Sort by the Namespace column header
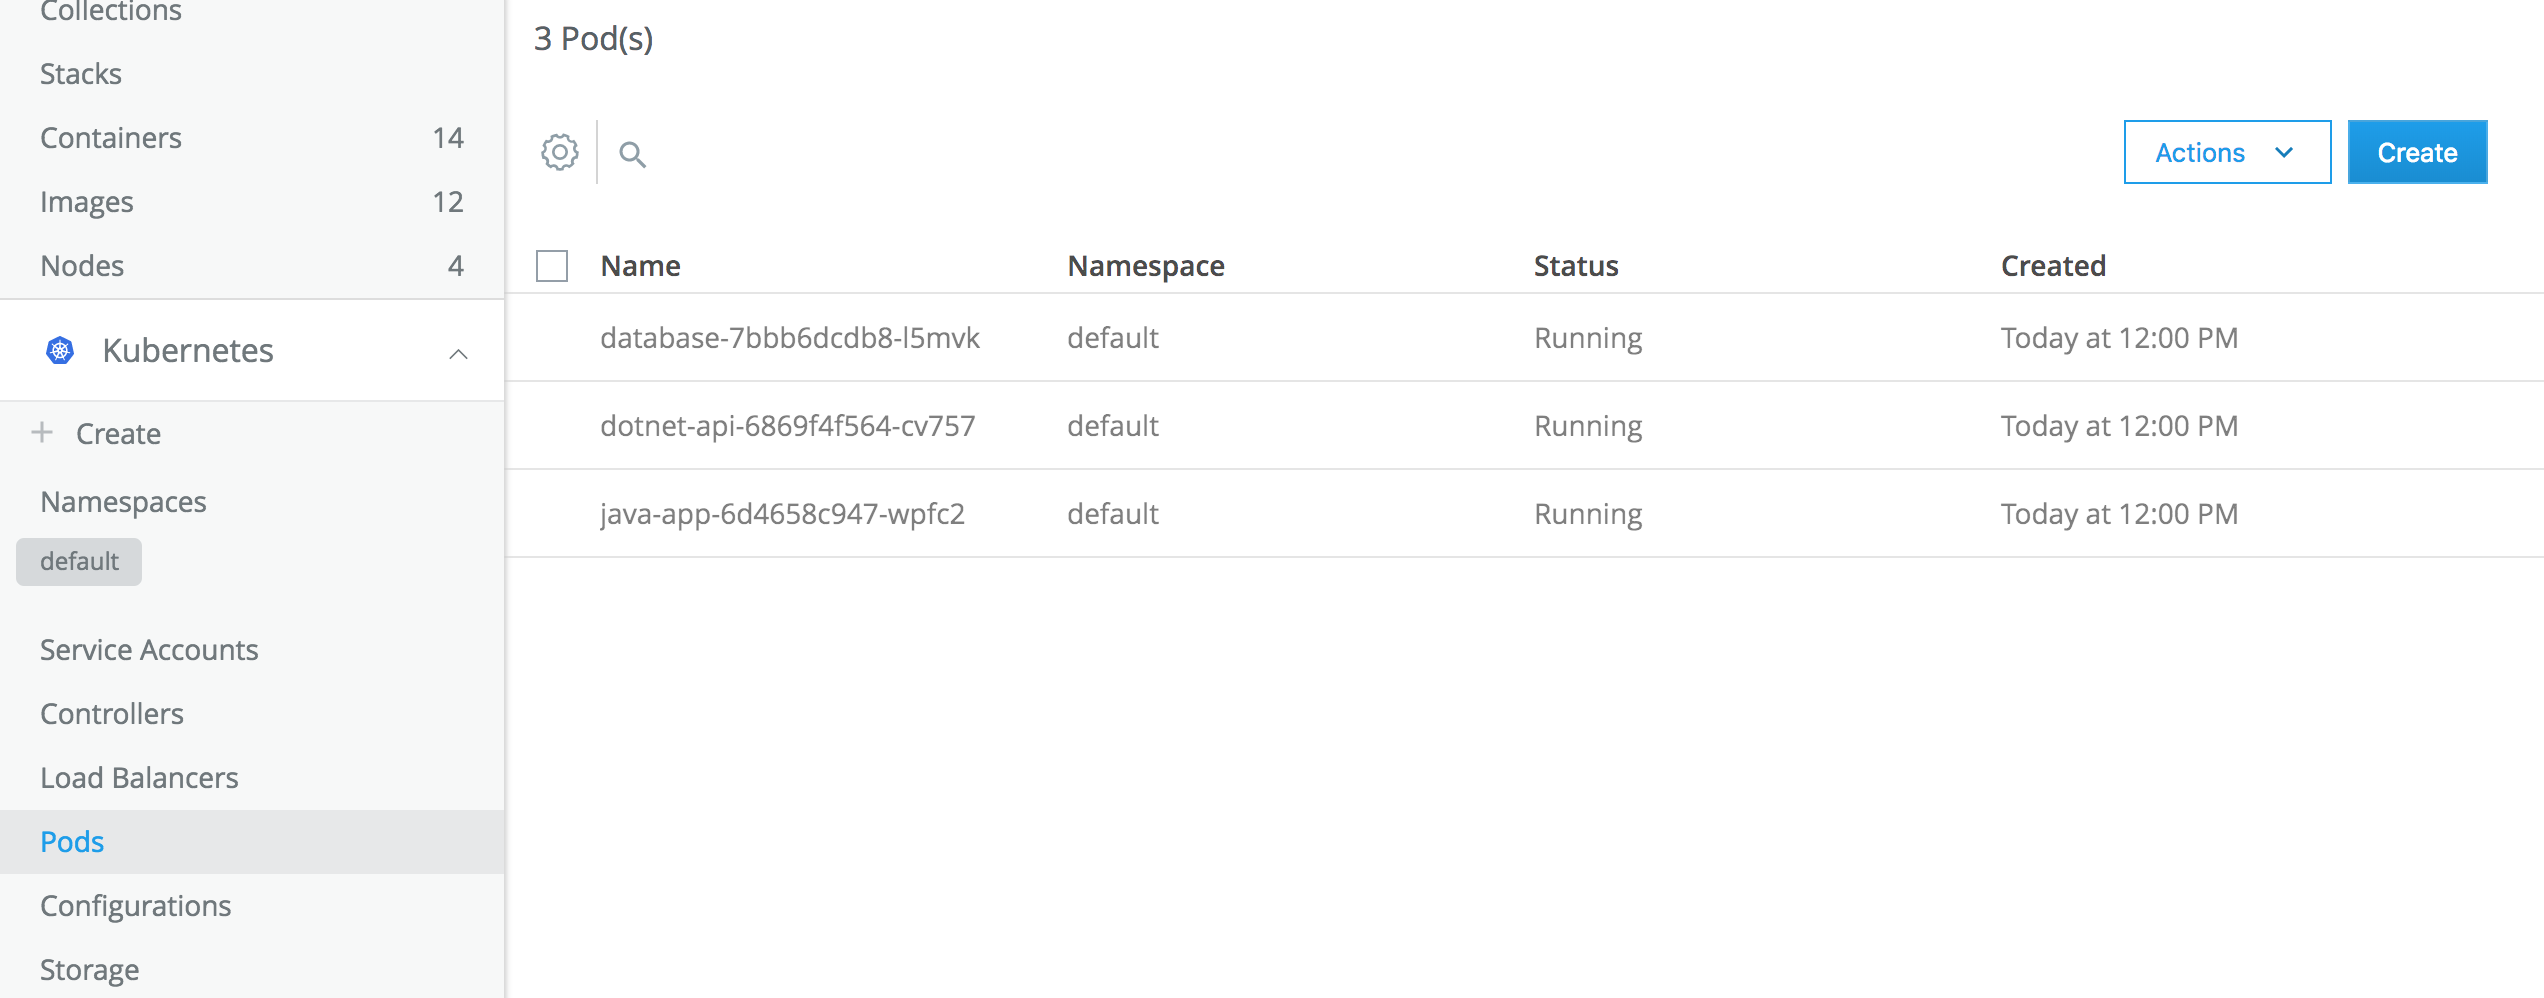This screenshot has width=2544, height=998. click(x=1146, y=266)
